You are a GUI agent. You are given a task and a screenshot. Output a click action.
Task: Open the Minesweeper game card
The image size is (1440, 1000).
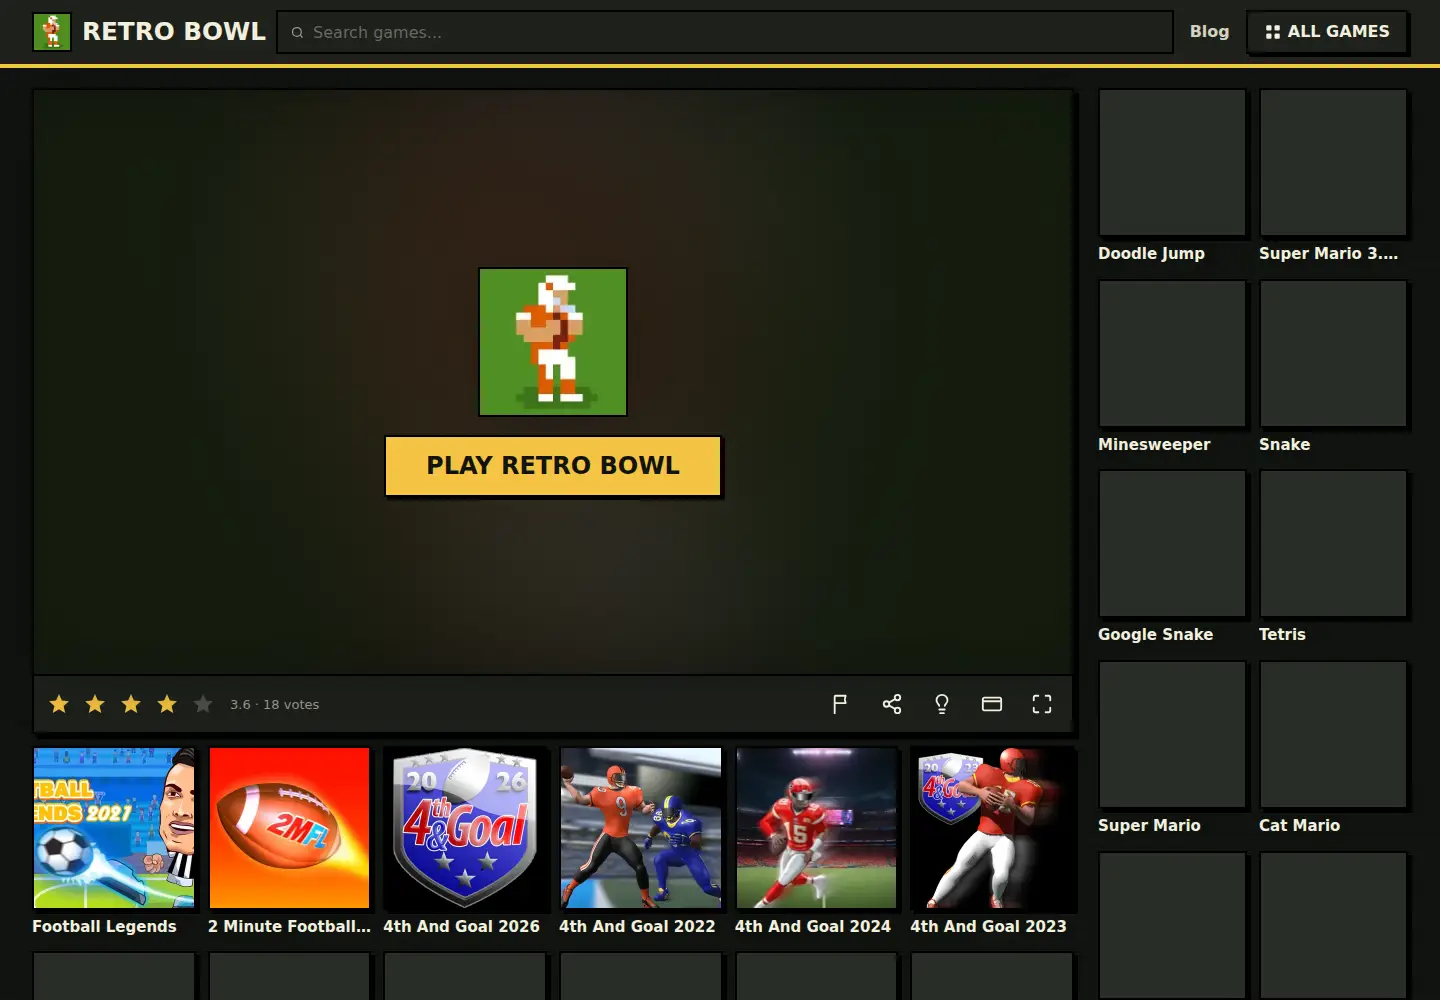[x=1172, y=354]
